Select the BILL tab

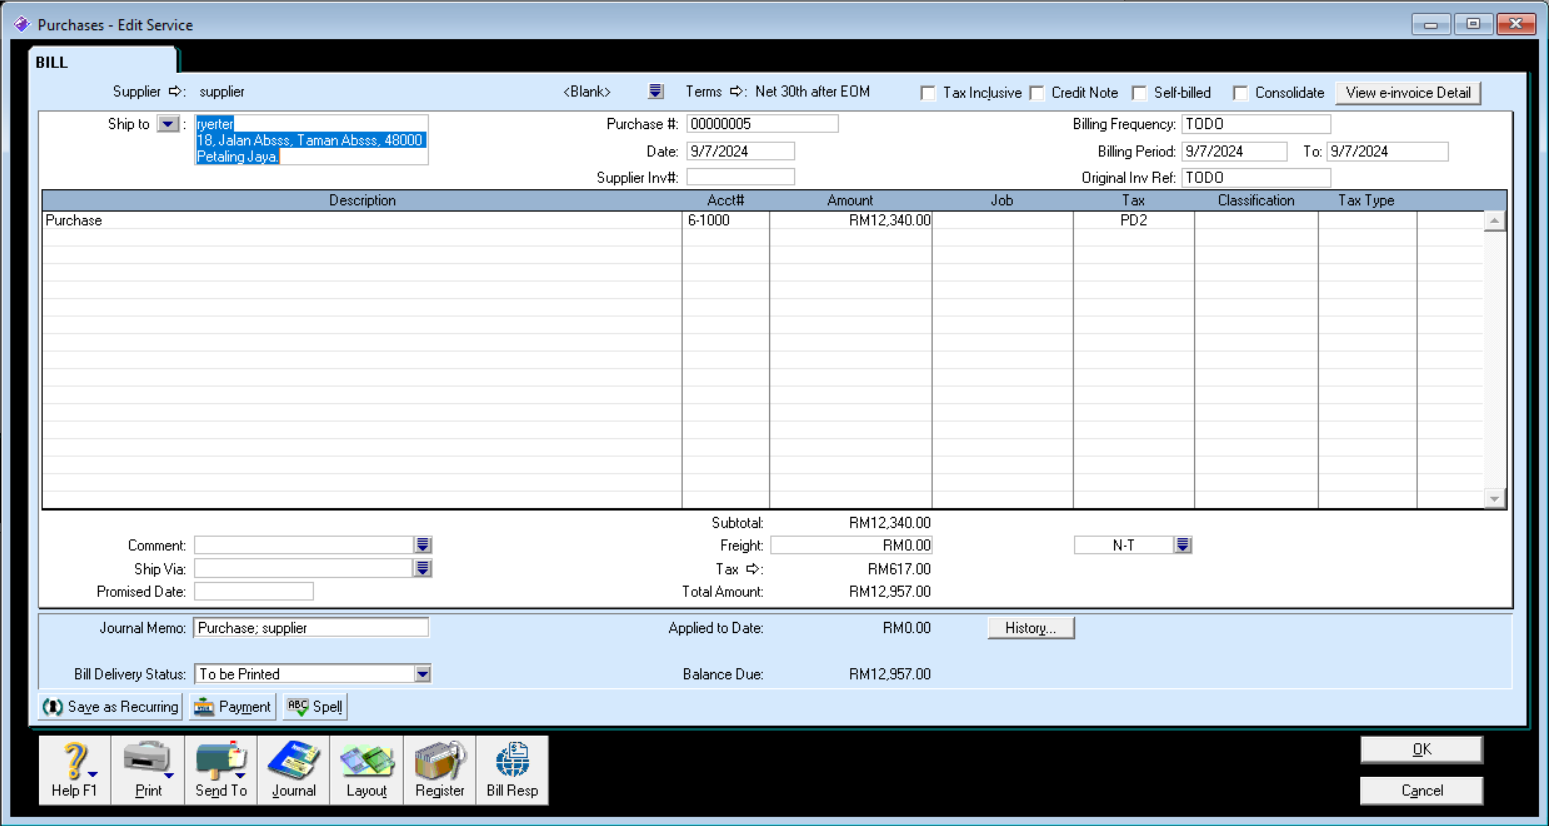[52, 62]
